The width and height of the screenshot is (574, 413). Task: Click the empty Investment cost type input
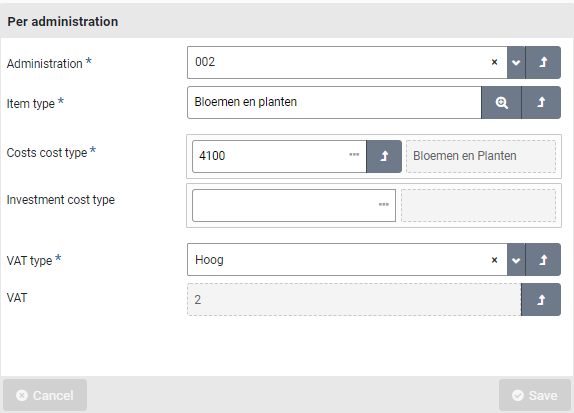(294, 205)
